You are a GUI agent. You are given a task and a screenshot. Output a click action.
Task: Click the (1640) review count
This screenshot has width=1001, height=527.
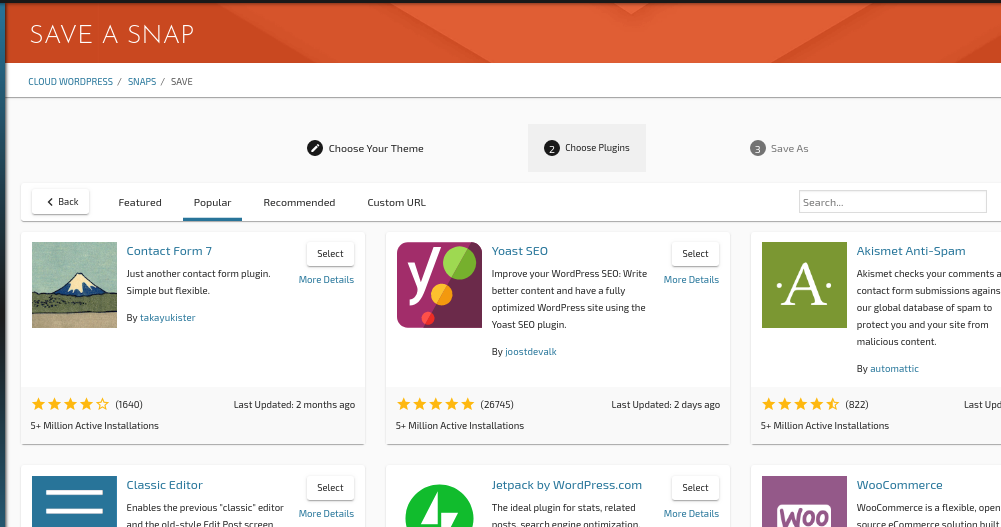click(x=129, y=405)
